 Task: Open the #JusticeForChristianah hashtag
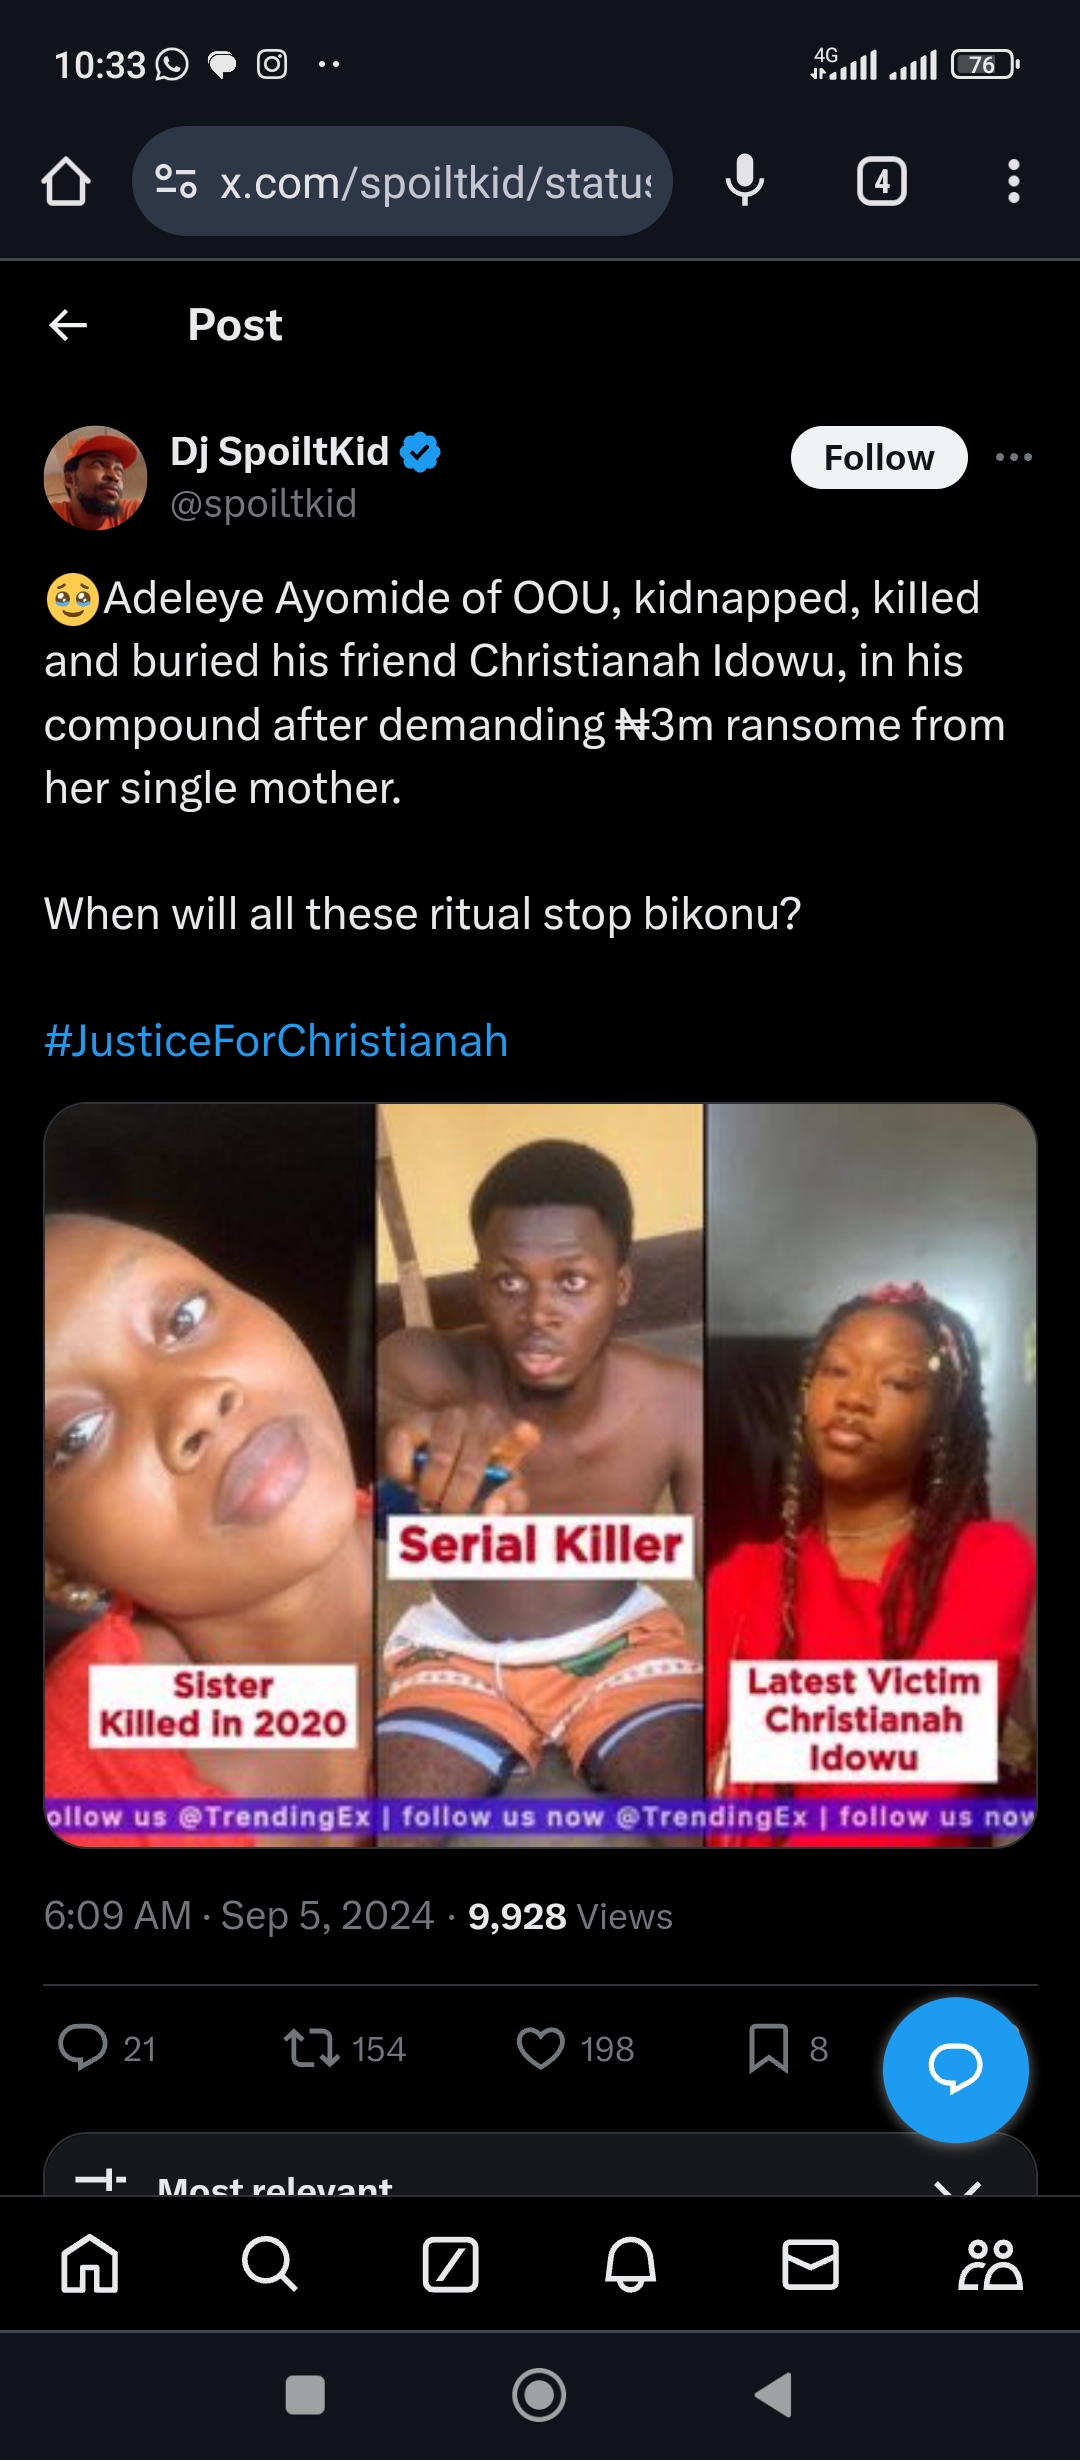[x=276, y=1040]
